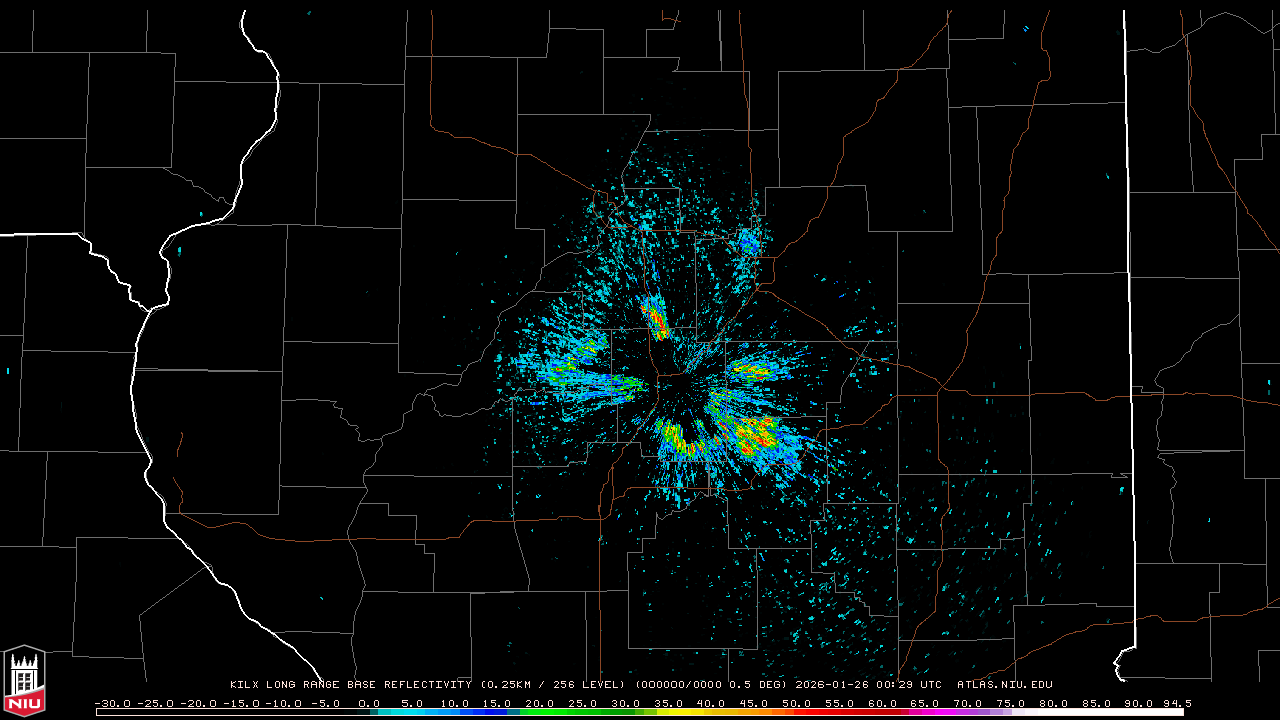Click the red echo north-northwest of radar
Viewport: 1280px width, 720px height.
pyautogui.click(x=656, y=318)
